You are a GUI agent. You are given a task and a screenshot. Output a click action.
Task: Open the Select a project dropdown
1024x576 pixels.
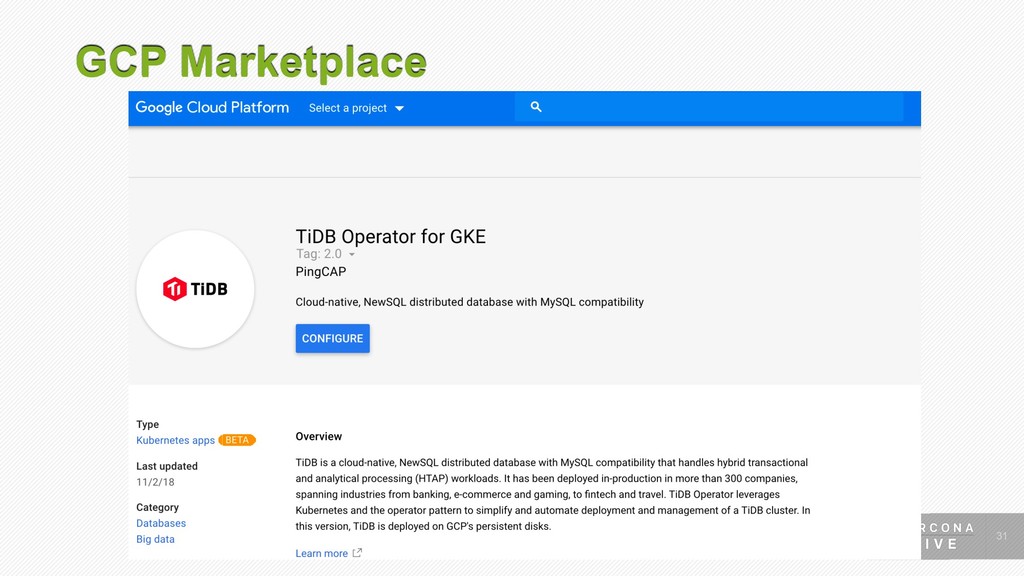point(356,108)
